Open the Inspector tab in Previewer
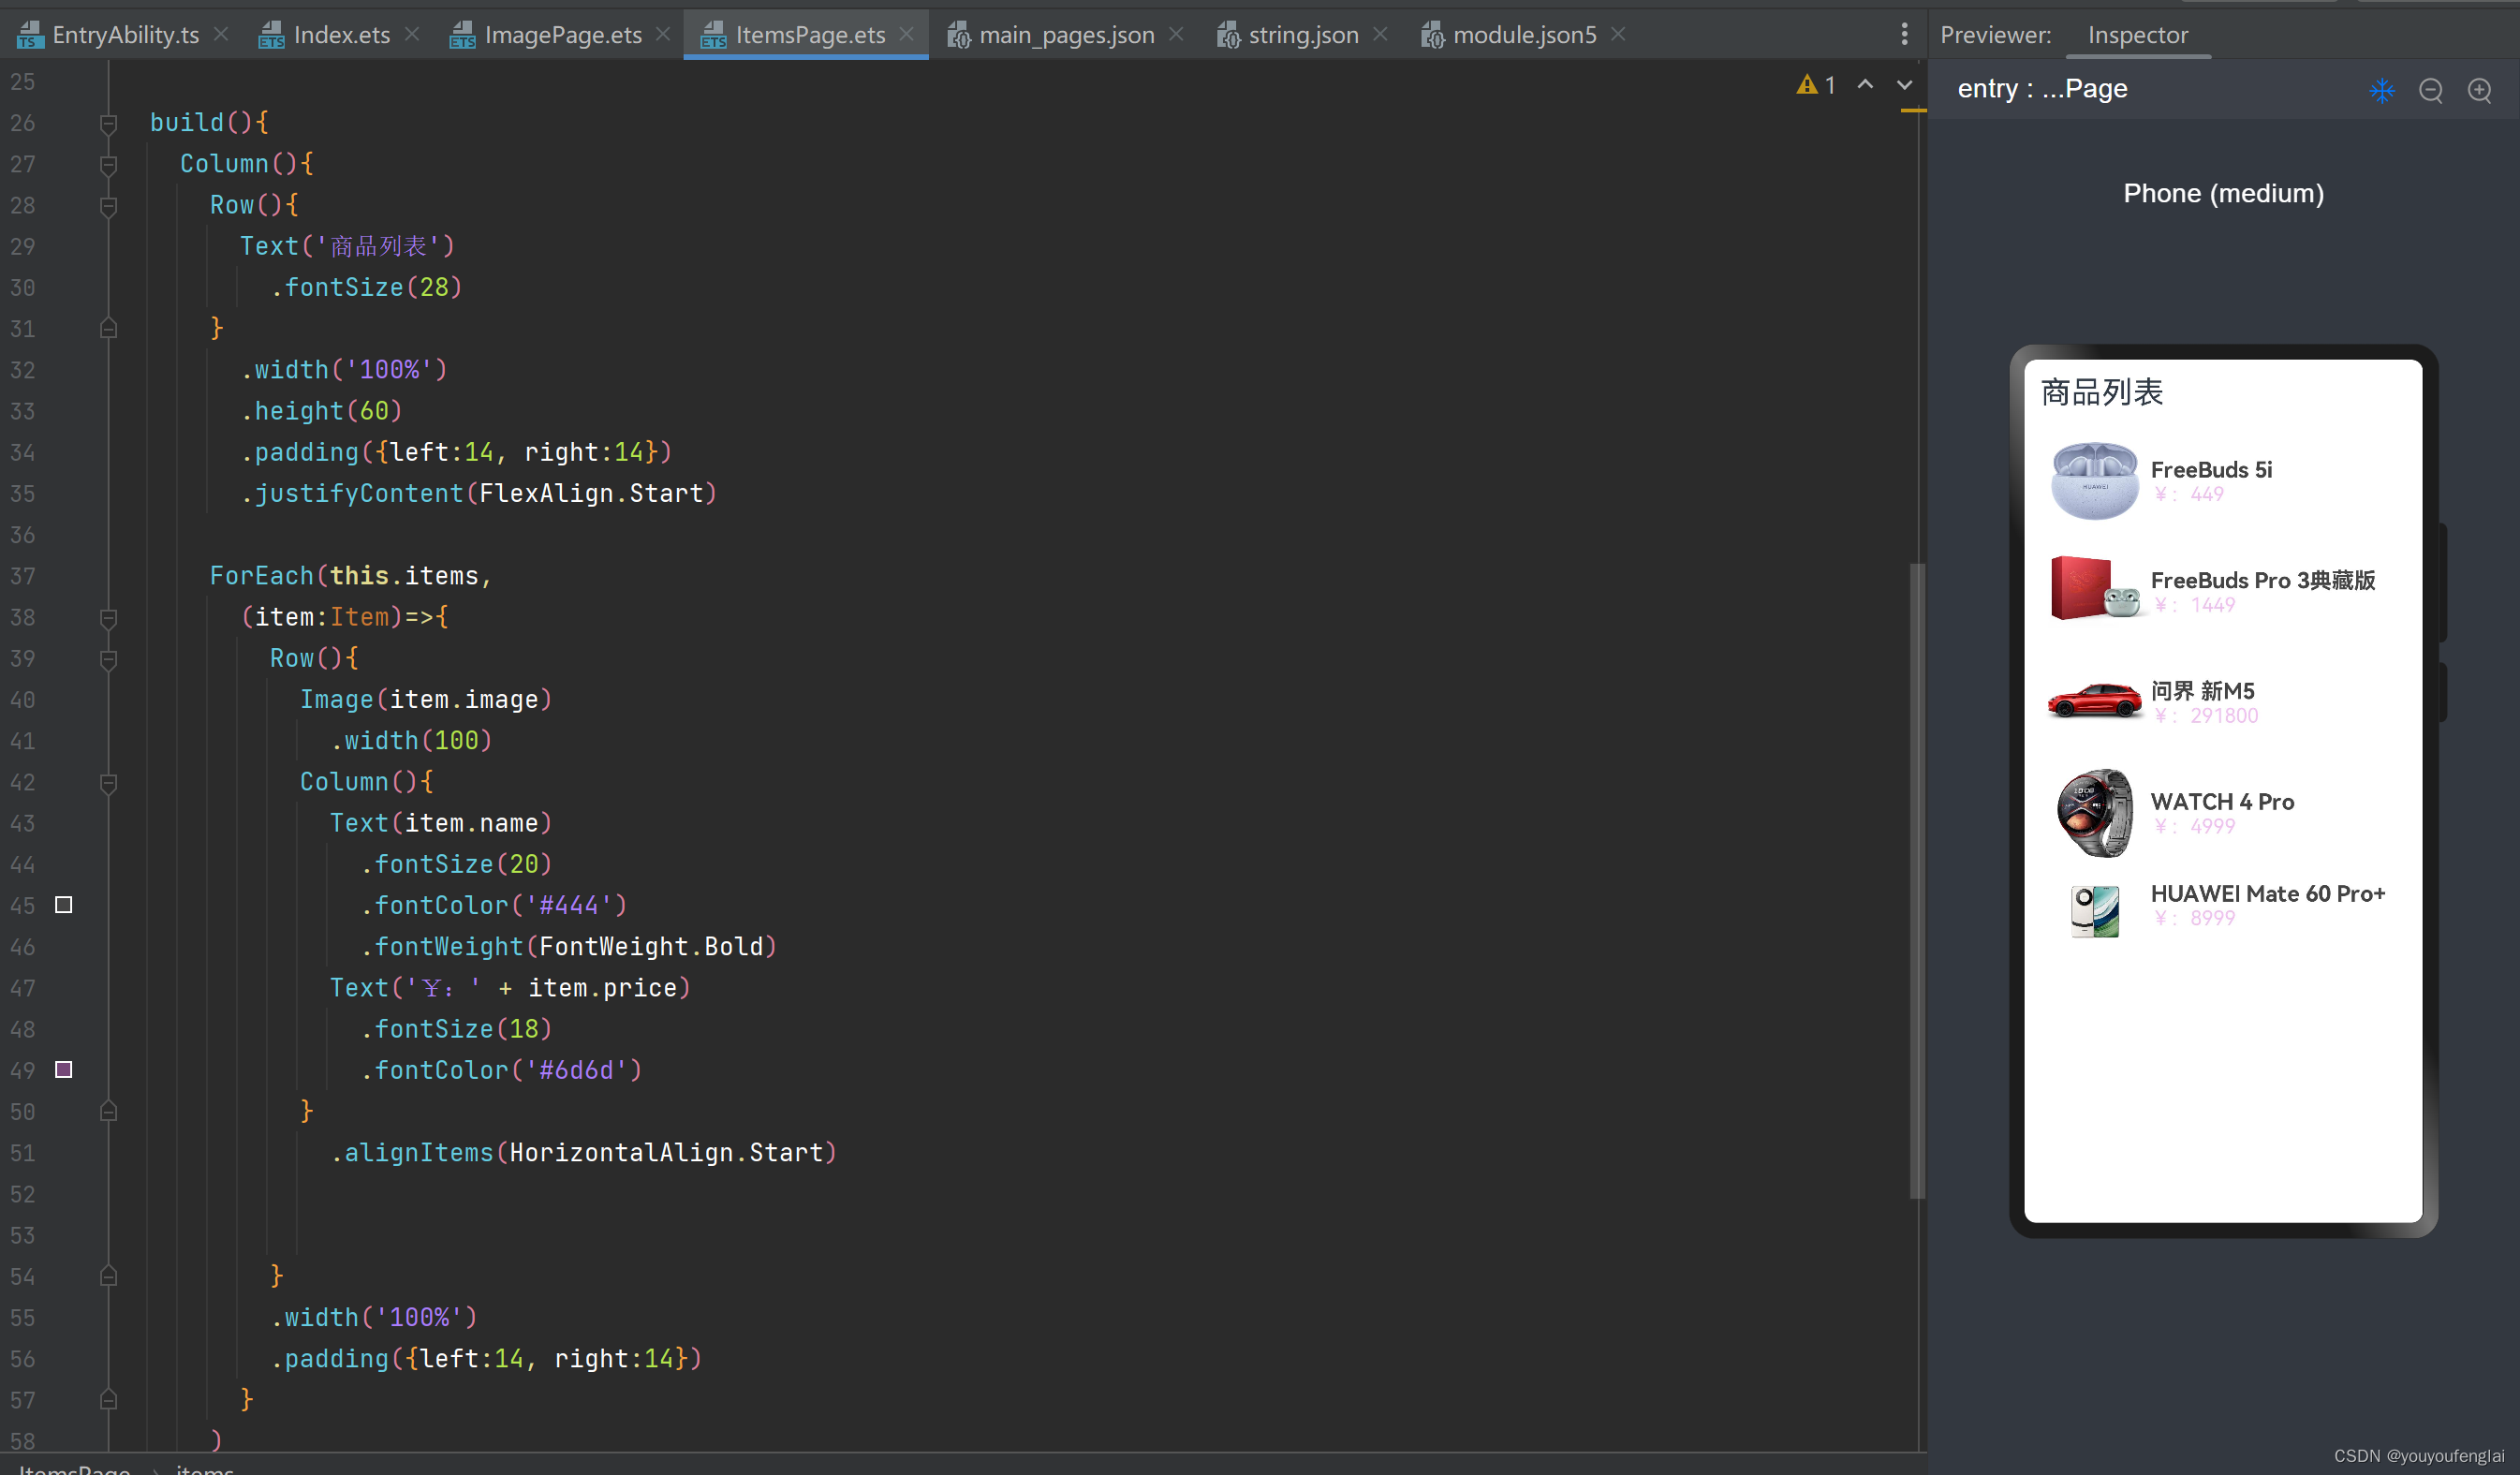 coord(2138,35)
